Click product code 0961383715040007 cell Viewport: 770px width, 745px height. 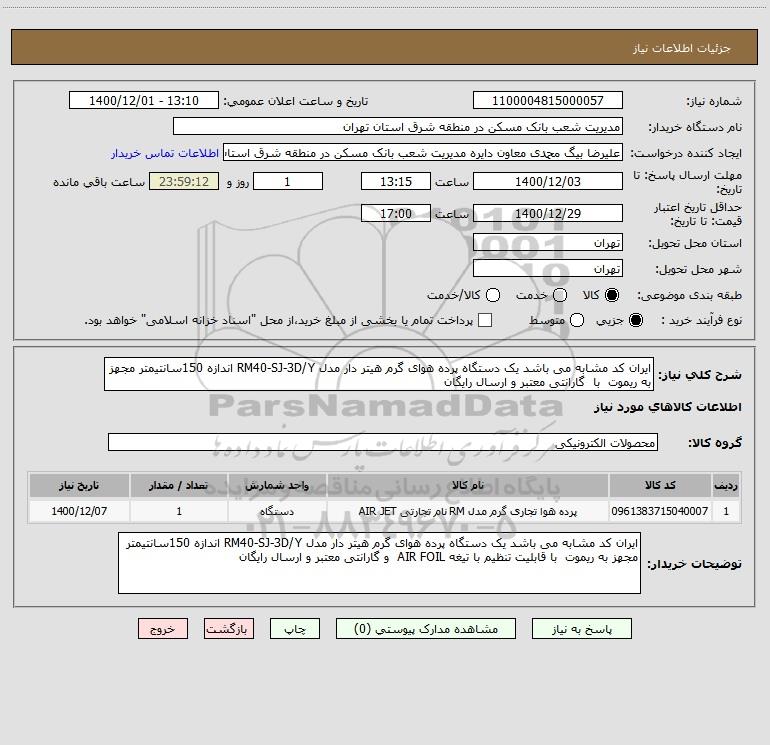coord(660,511)
